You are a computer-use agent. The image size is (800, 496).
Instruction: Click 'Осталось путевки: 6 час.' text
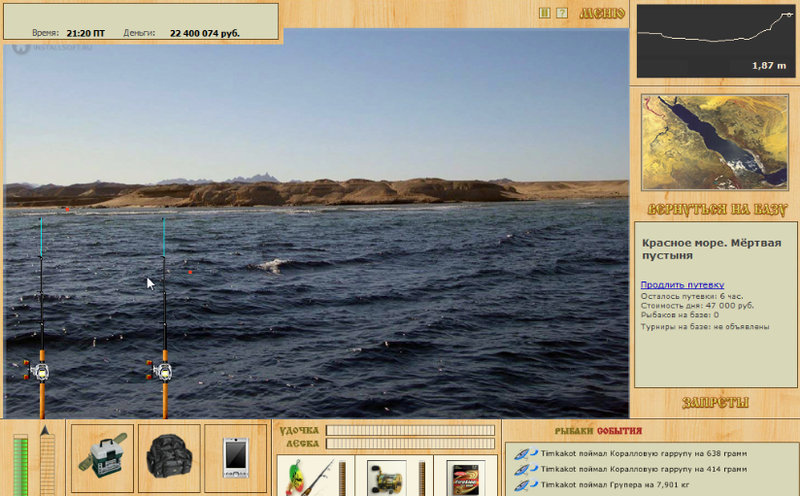692,296
